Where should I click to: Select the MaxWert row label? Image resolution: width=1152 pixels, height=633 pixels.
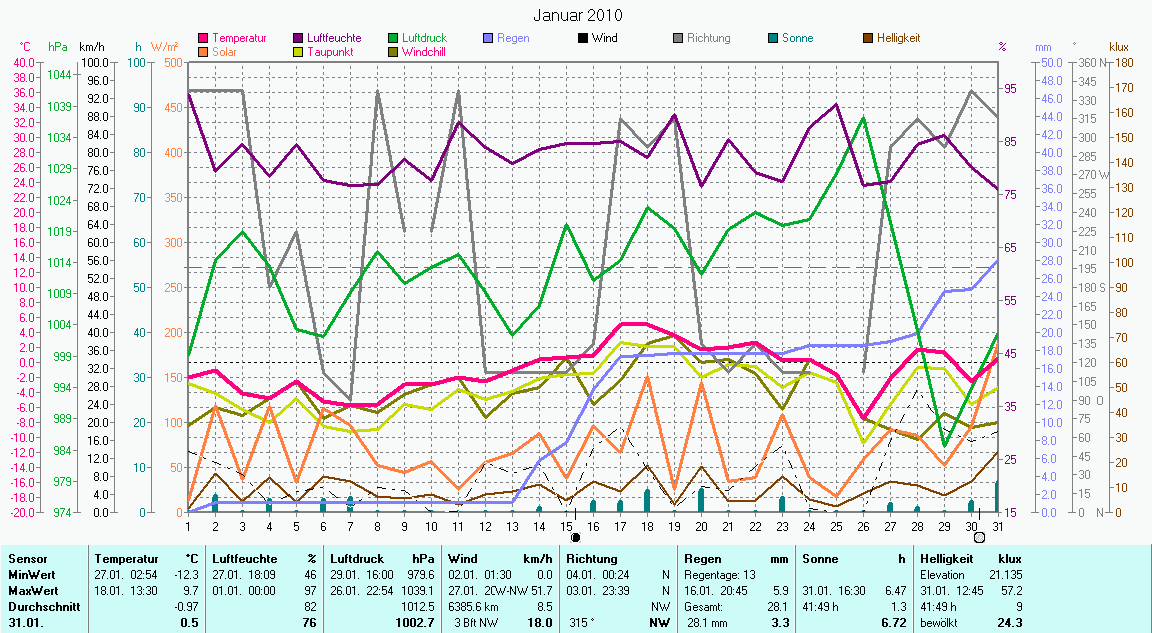31,590
